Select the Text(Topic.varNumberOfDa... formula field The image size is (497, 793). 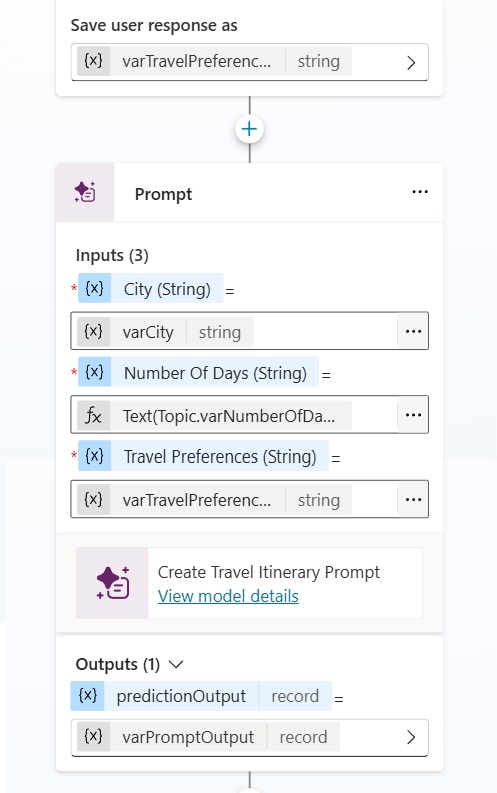pos(235,415)
